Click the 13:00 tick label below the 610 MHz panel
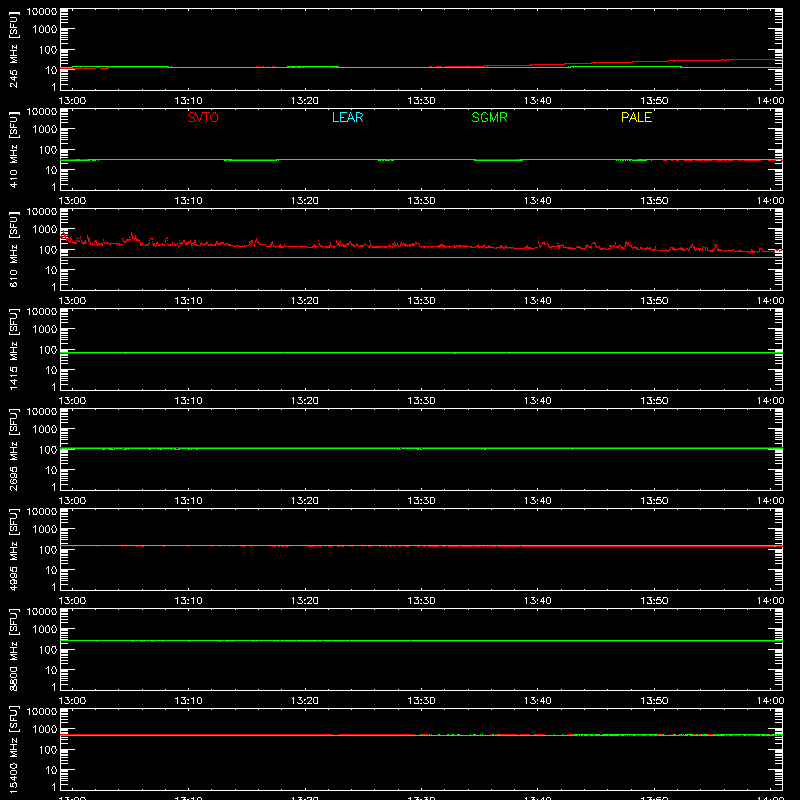Image resolution: width=800 pixels, height=800 pixels. pos(72,301)
